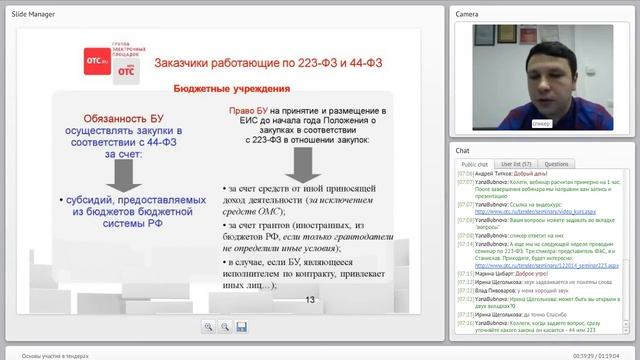
Task: Click the 'Обязанность БУ' text
Action: pos(123,119)
